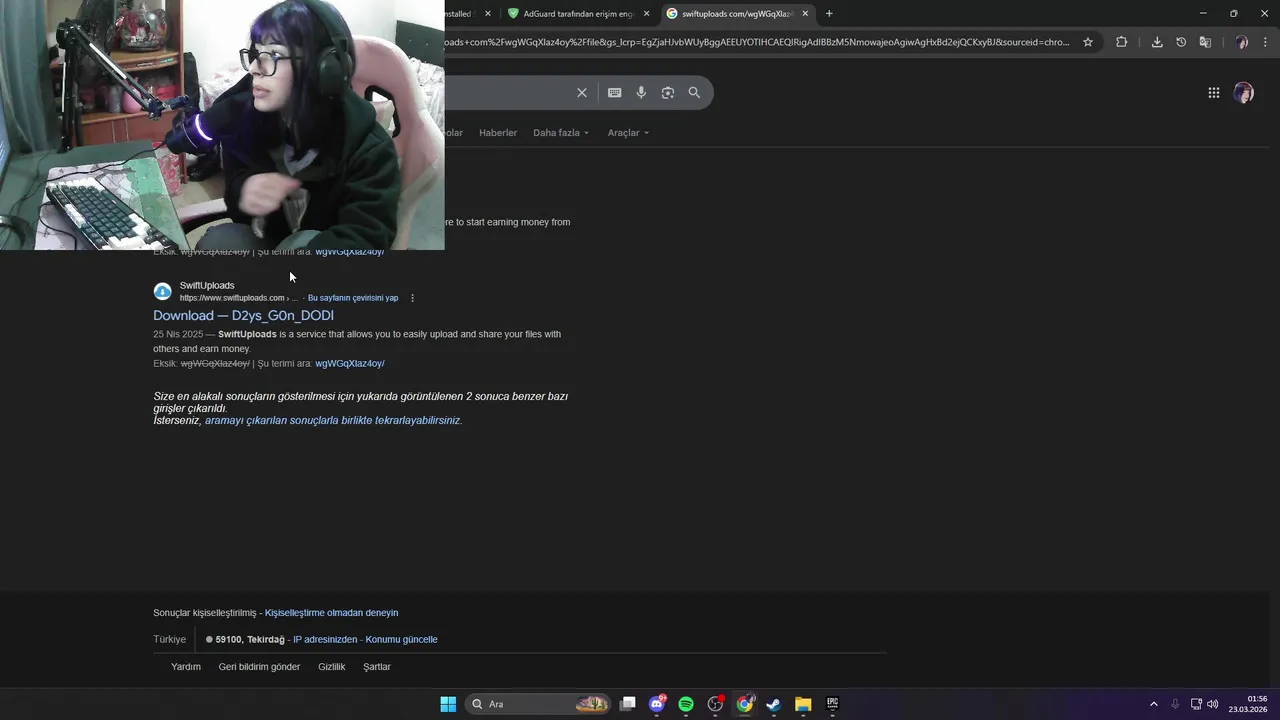
Task: Open Discord from the taskbar
Action: pos(657,704)
